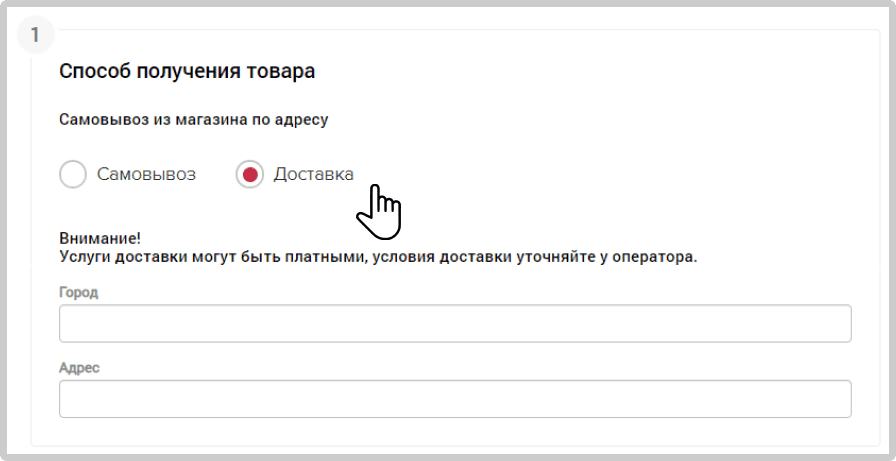Focus the Город input field
Image resolution: width=896 pixels, height=461 pixels.
tap(455, 323)
